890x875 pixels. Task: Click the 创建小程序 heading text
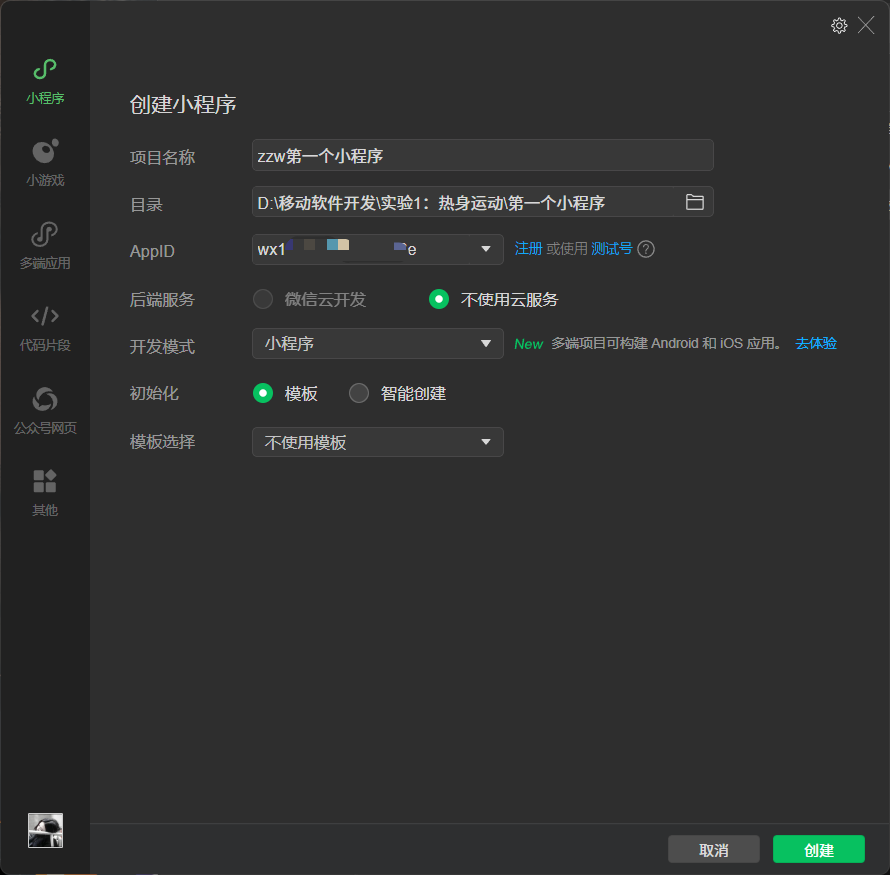(x=183, y=104)
